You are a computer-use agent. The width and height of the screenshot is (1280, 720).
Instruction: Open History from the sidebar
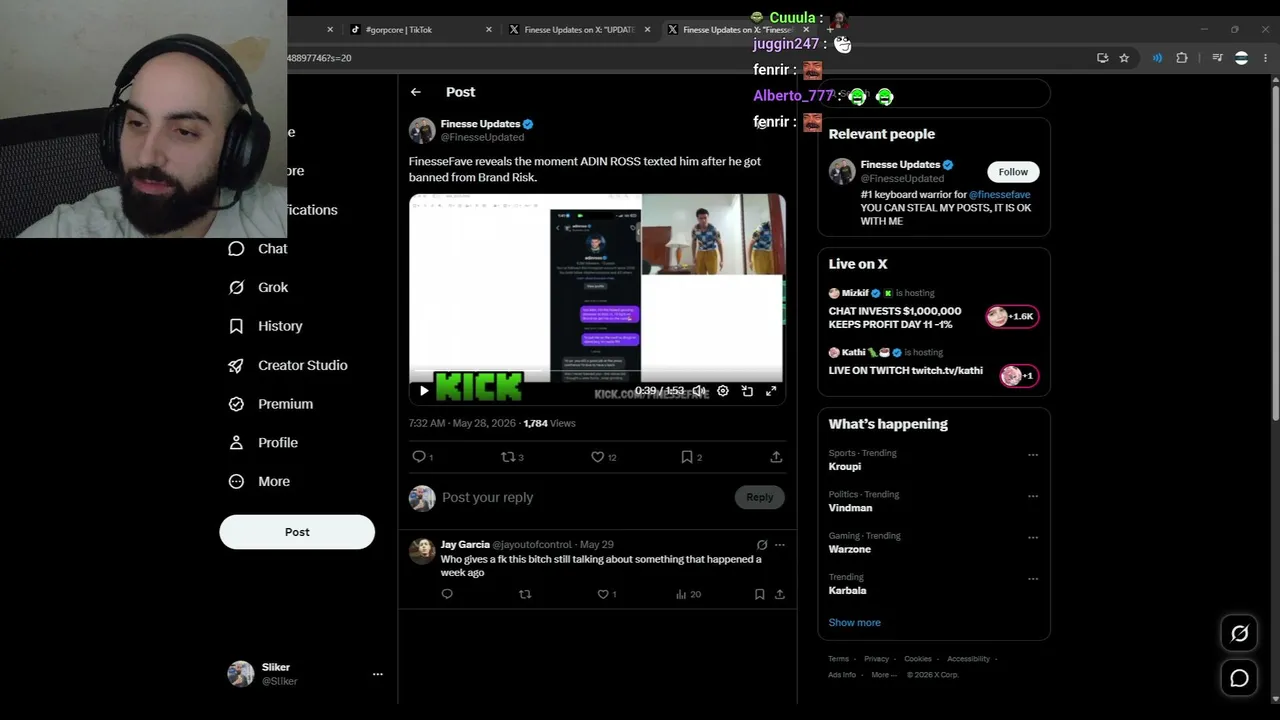pos(265,326)
